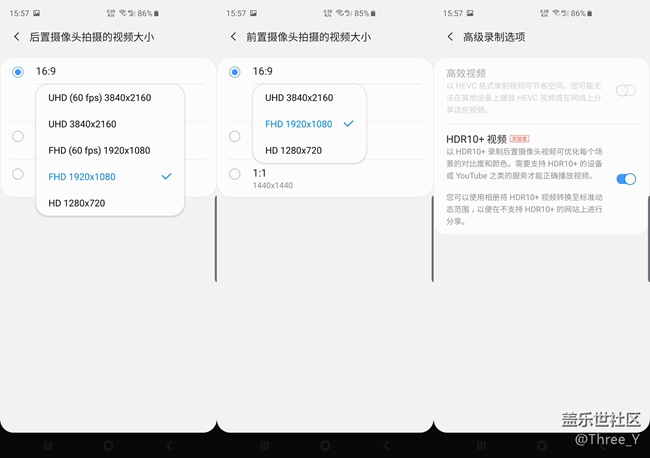Image resolution: width=650 pixels, height=458 pixels.
Task: Go back from front camera video size screen
Action: point(233,37)
